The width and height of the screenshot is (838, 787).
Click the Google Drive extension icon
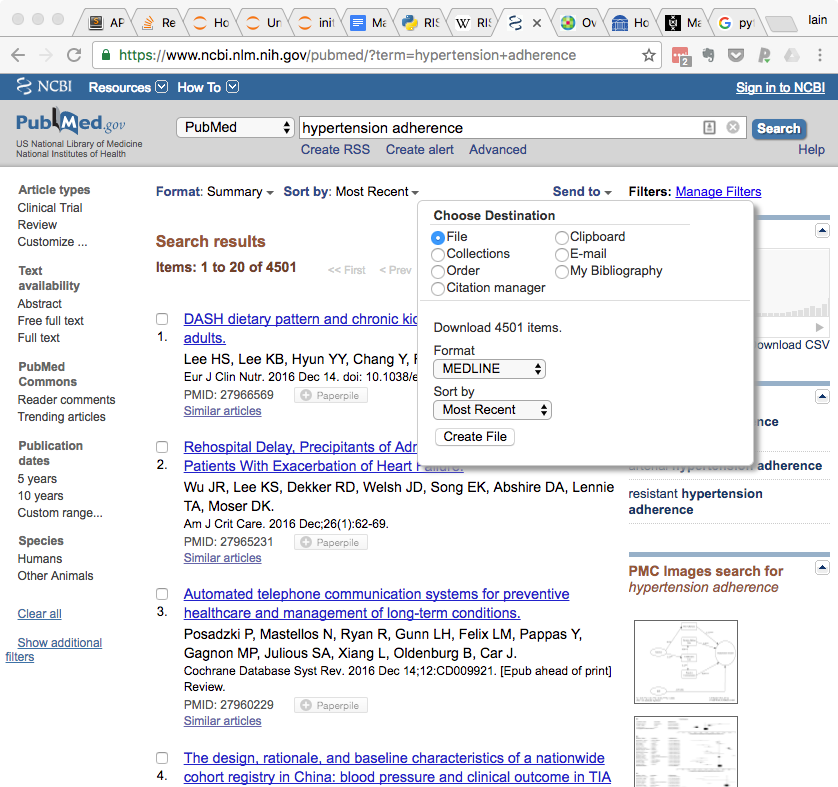792,55
